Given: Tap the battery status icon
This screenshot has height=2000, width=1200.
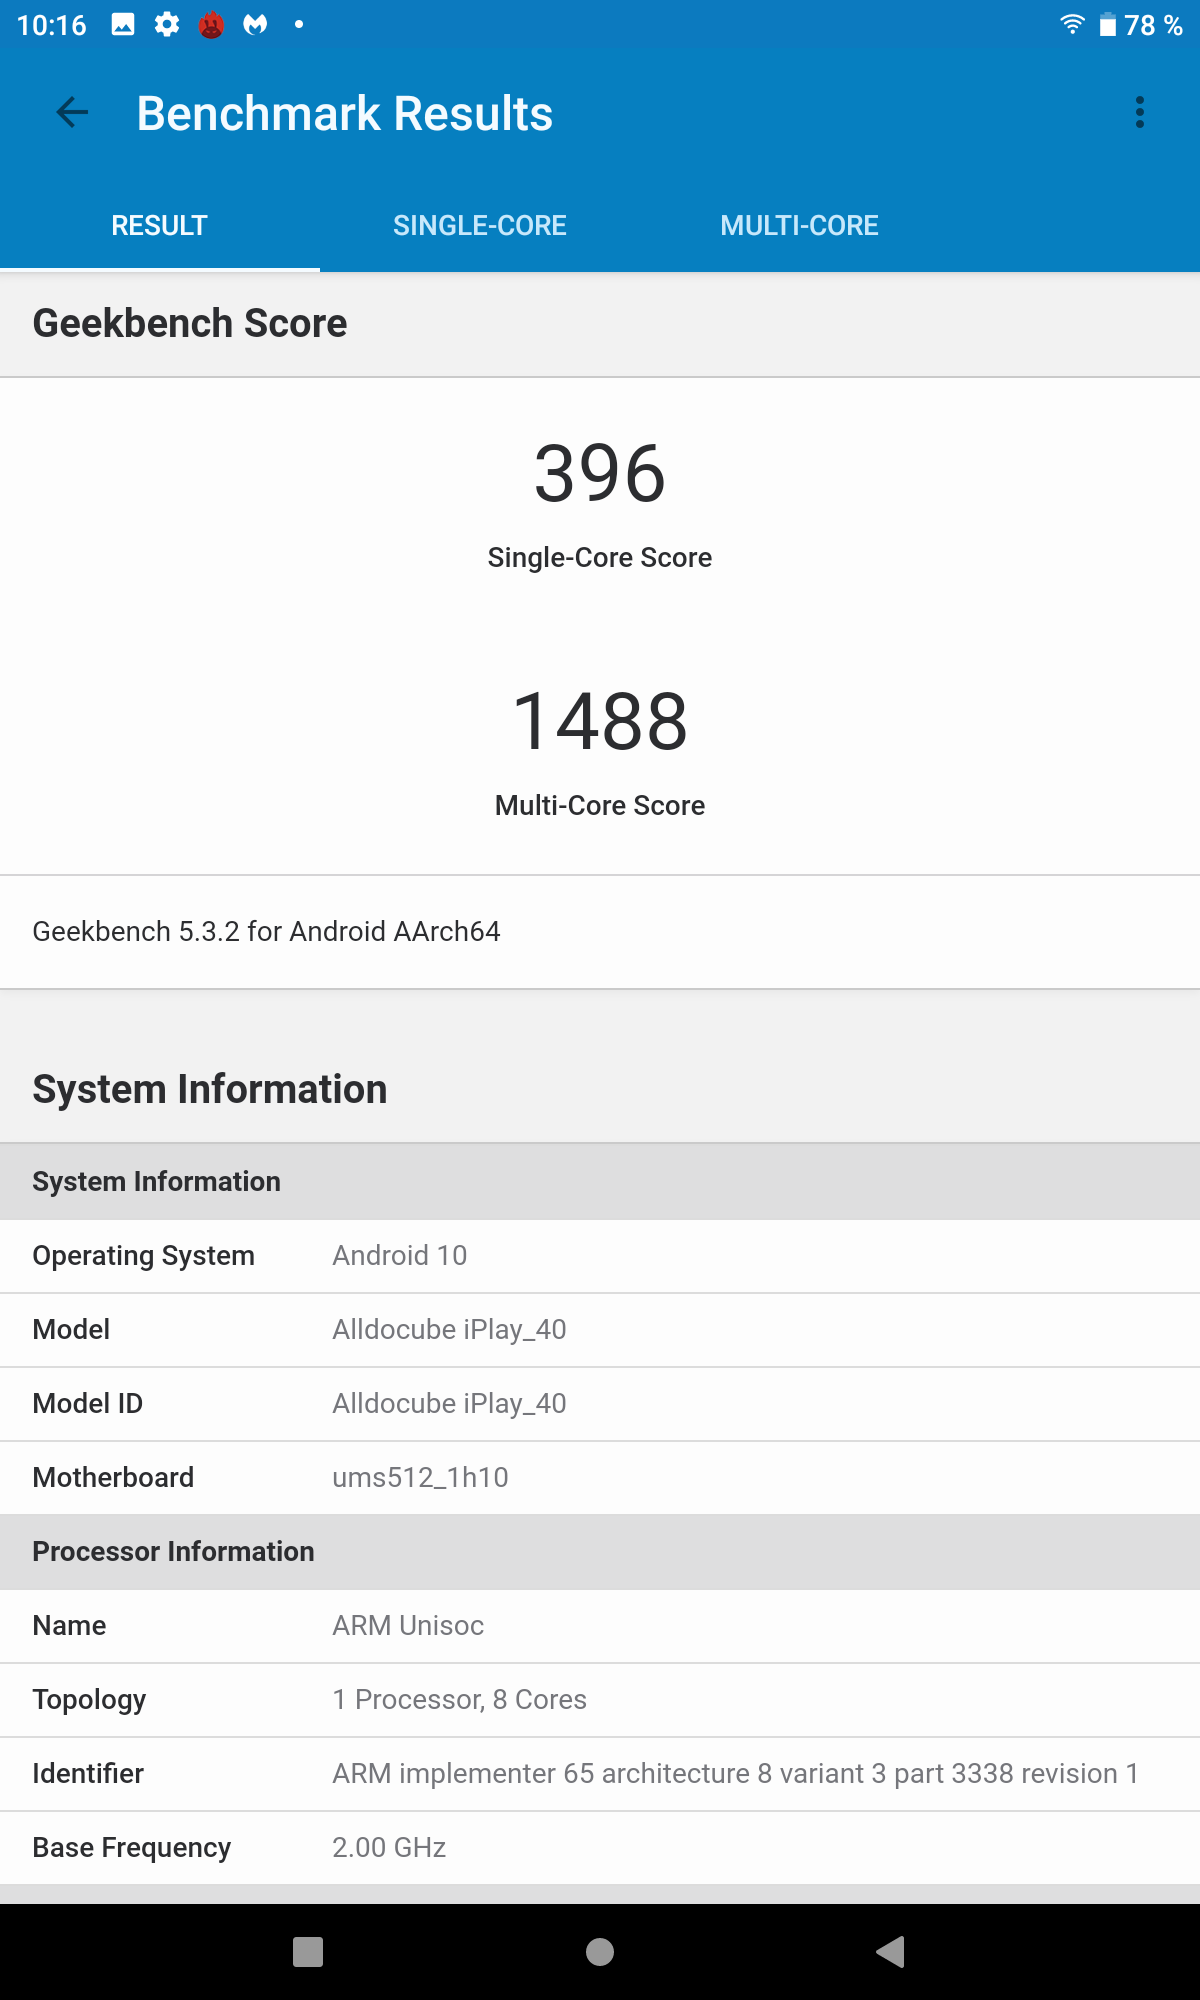Looking at the screenshot, I should 1107,25.
